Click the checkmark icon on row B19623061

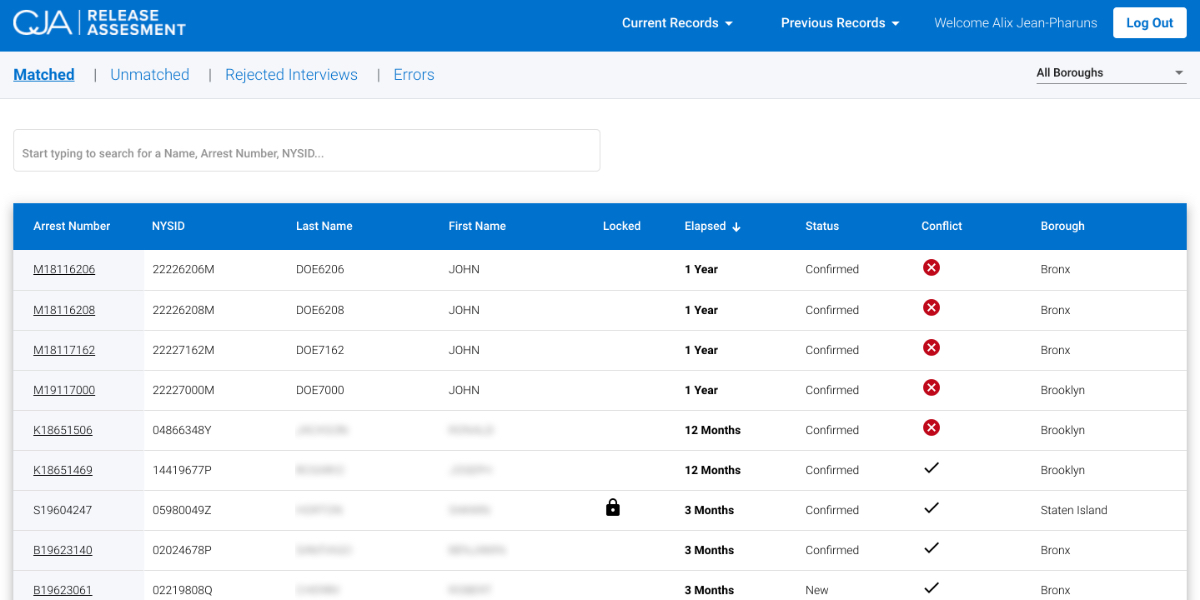tap(931, 587)
